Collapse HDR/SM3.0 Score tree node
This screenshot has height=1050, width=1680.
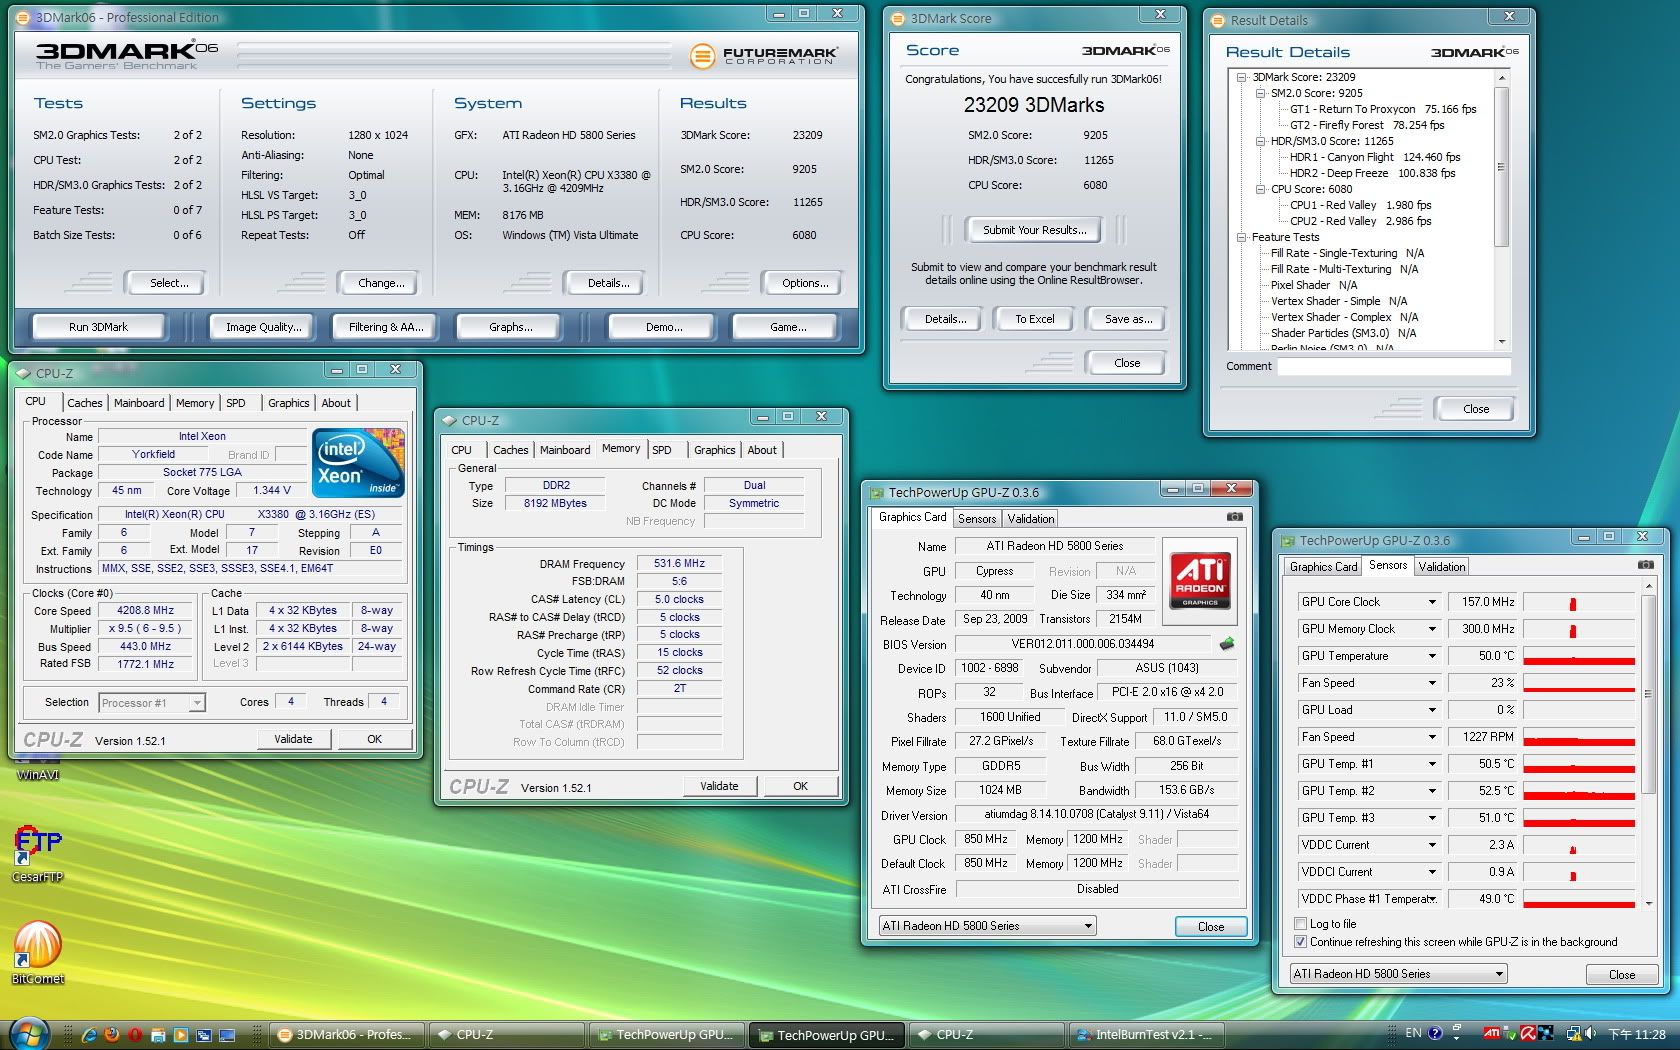tap(1261, 141)
